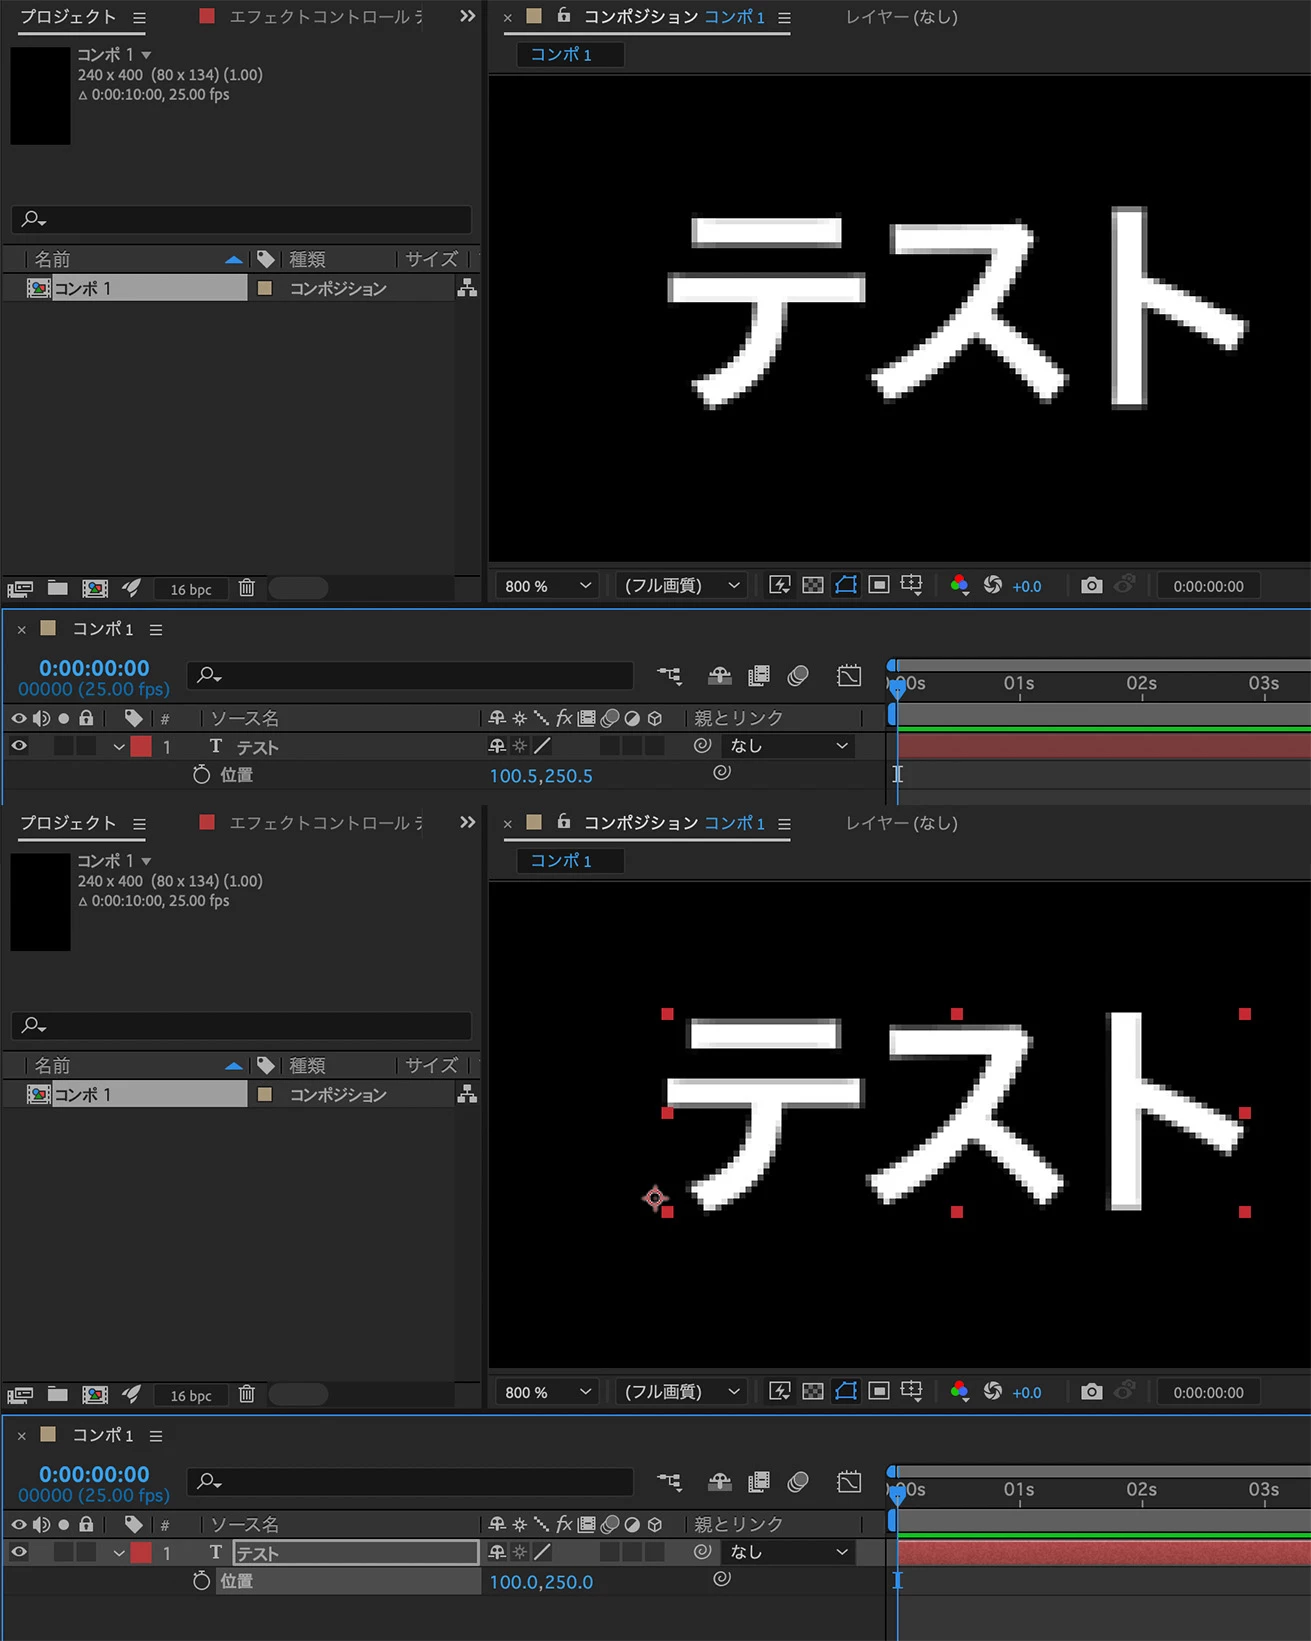Click position value 100.5,250.5
The height and width of the screenshot is (1641, 1311).
point(541,776)
